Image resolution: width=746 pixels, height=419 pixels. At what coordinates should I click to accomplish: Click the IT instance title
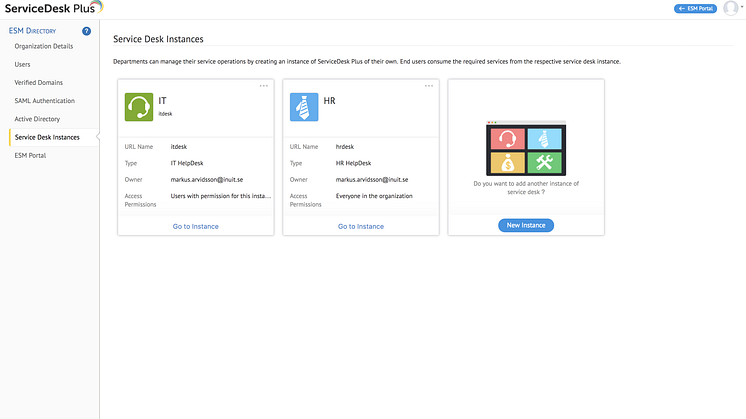(x=162, y=101)
